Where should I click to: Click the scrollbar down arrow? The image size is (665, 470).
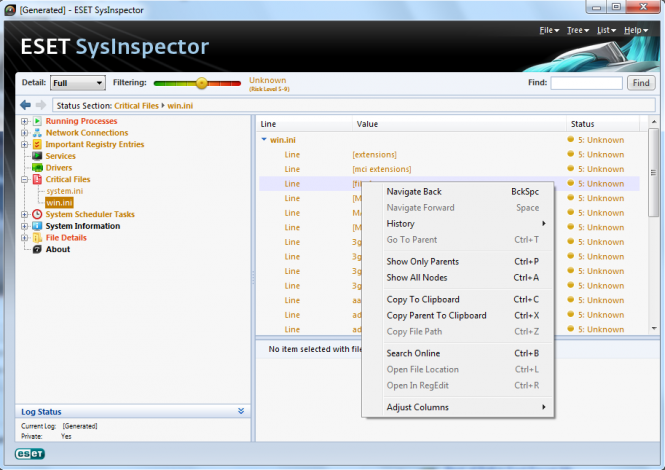tap(654, 328)
